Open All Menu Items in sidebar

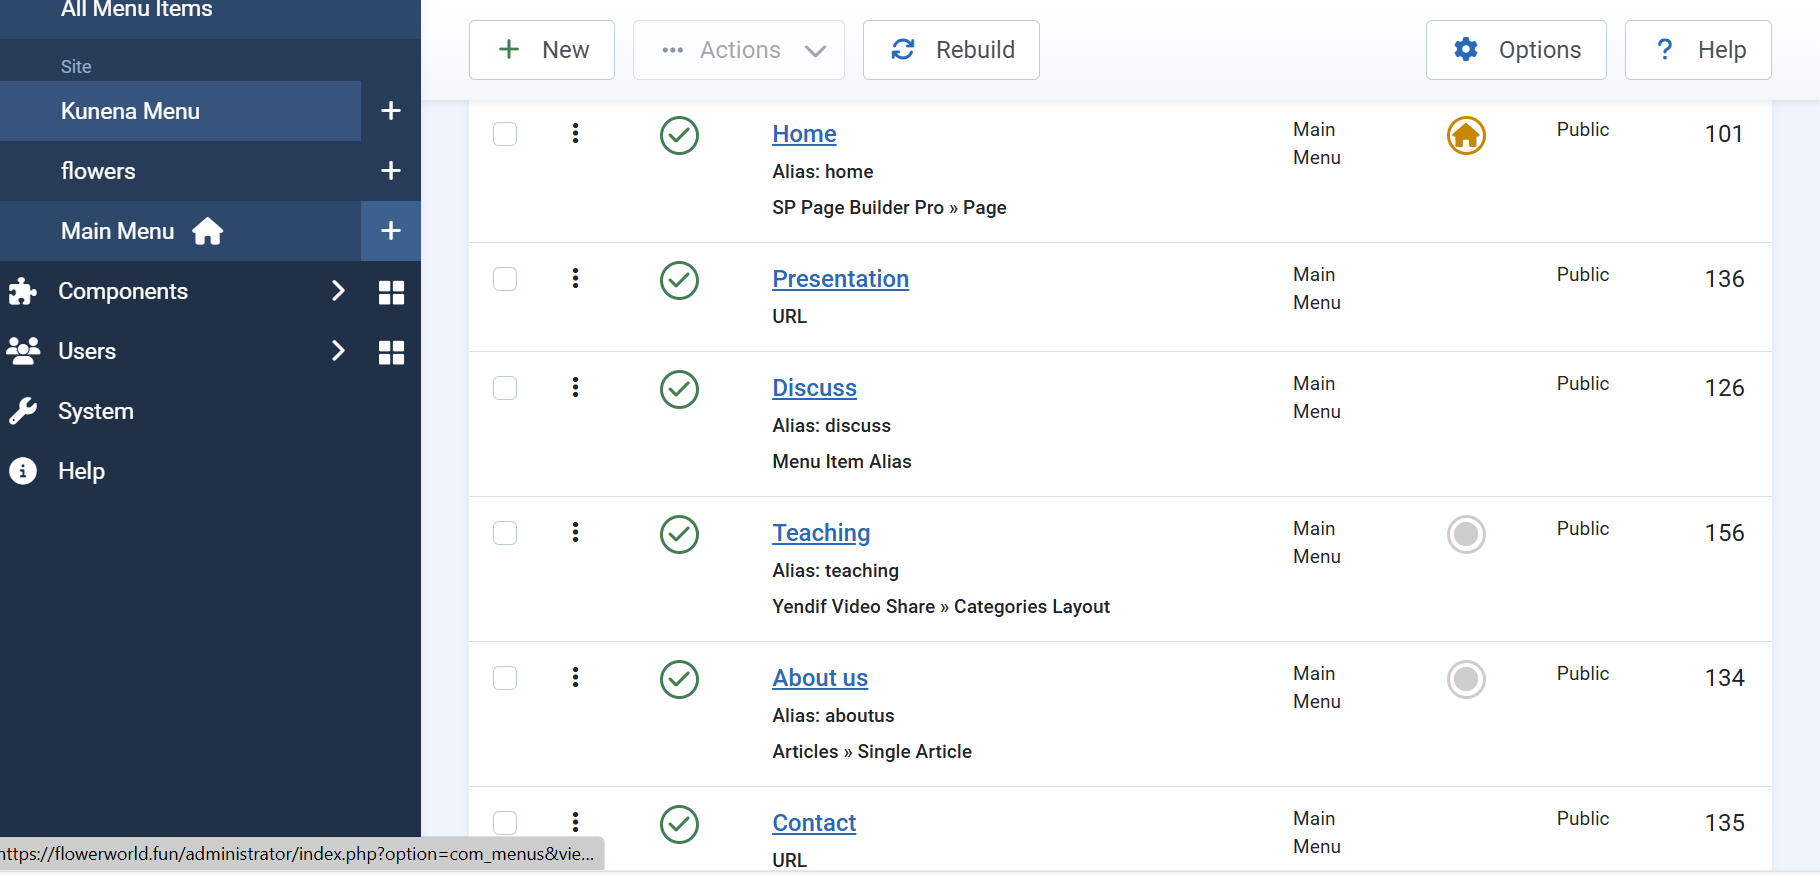[x=137, y=10]
